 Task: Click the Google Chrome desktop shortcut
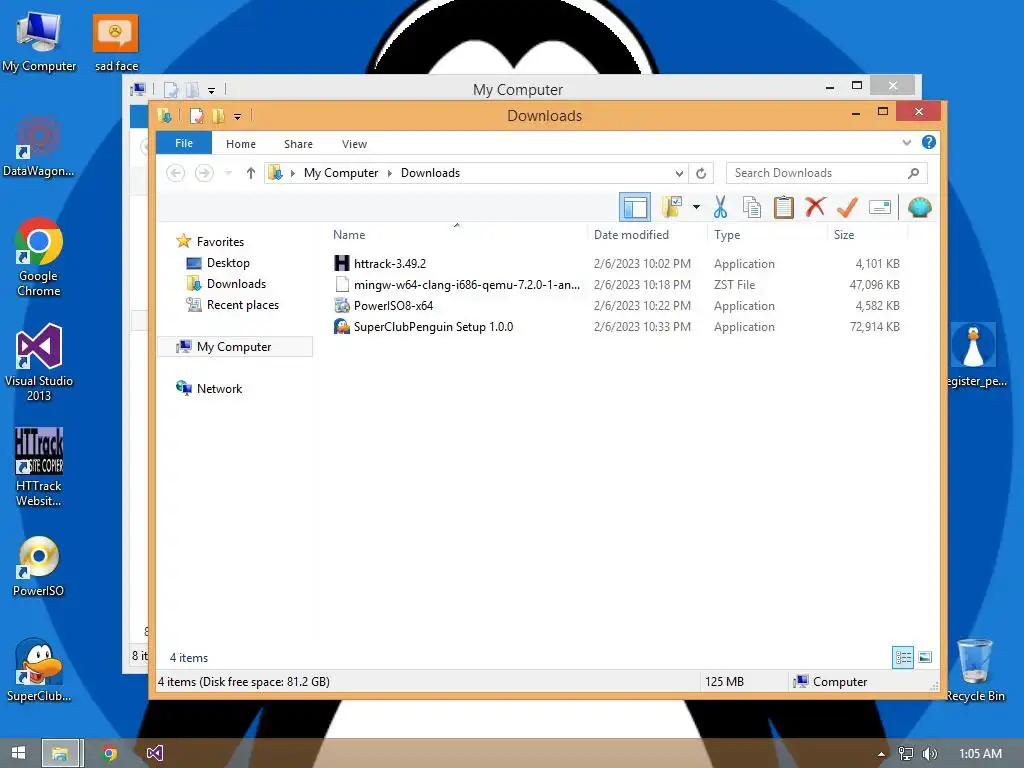tap(39, 257)
